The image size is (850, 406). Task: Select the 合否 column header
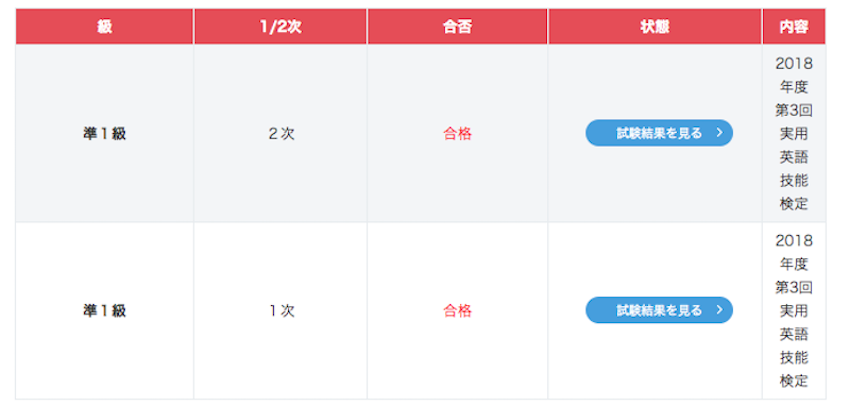457,27
